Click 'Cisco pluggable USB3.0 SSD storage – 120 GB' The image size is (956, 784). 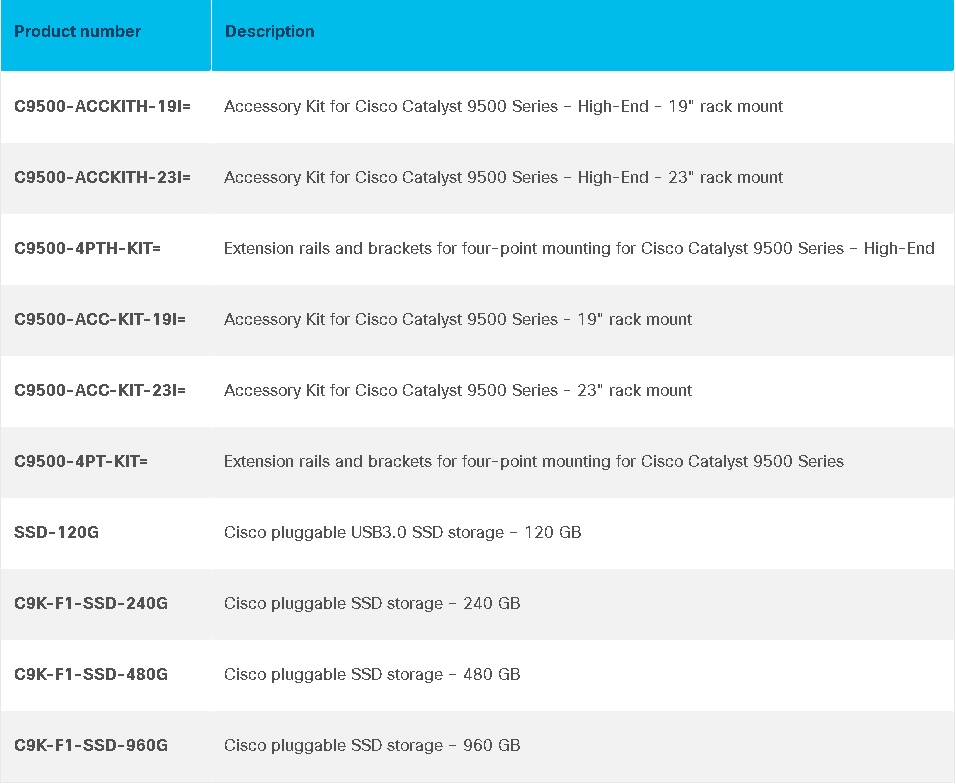coord(402,532)
